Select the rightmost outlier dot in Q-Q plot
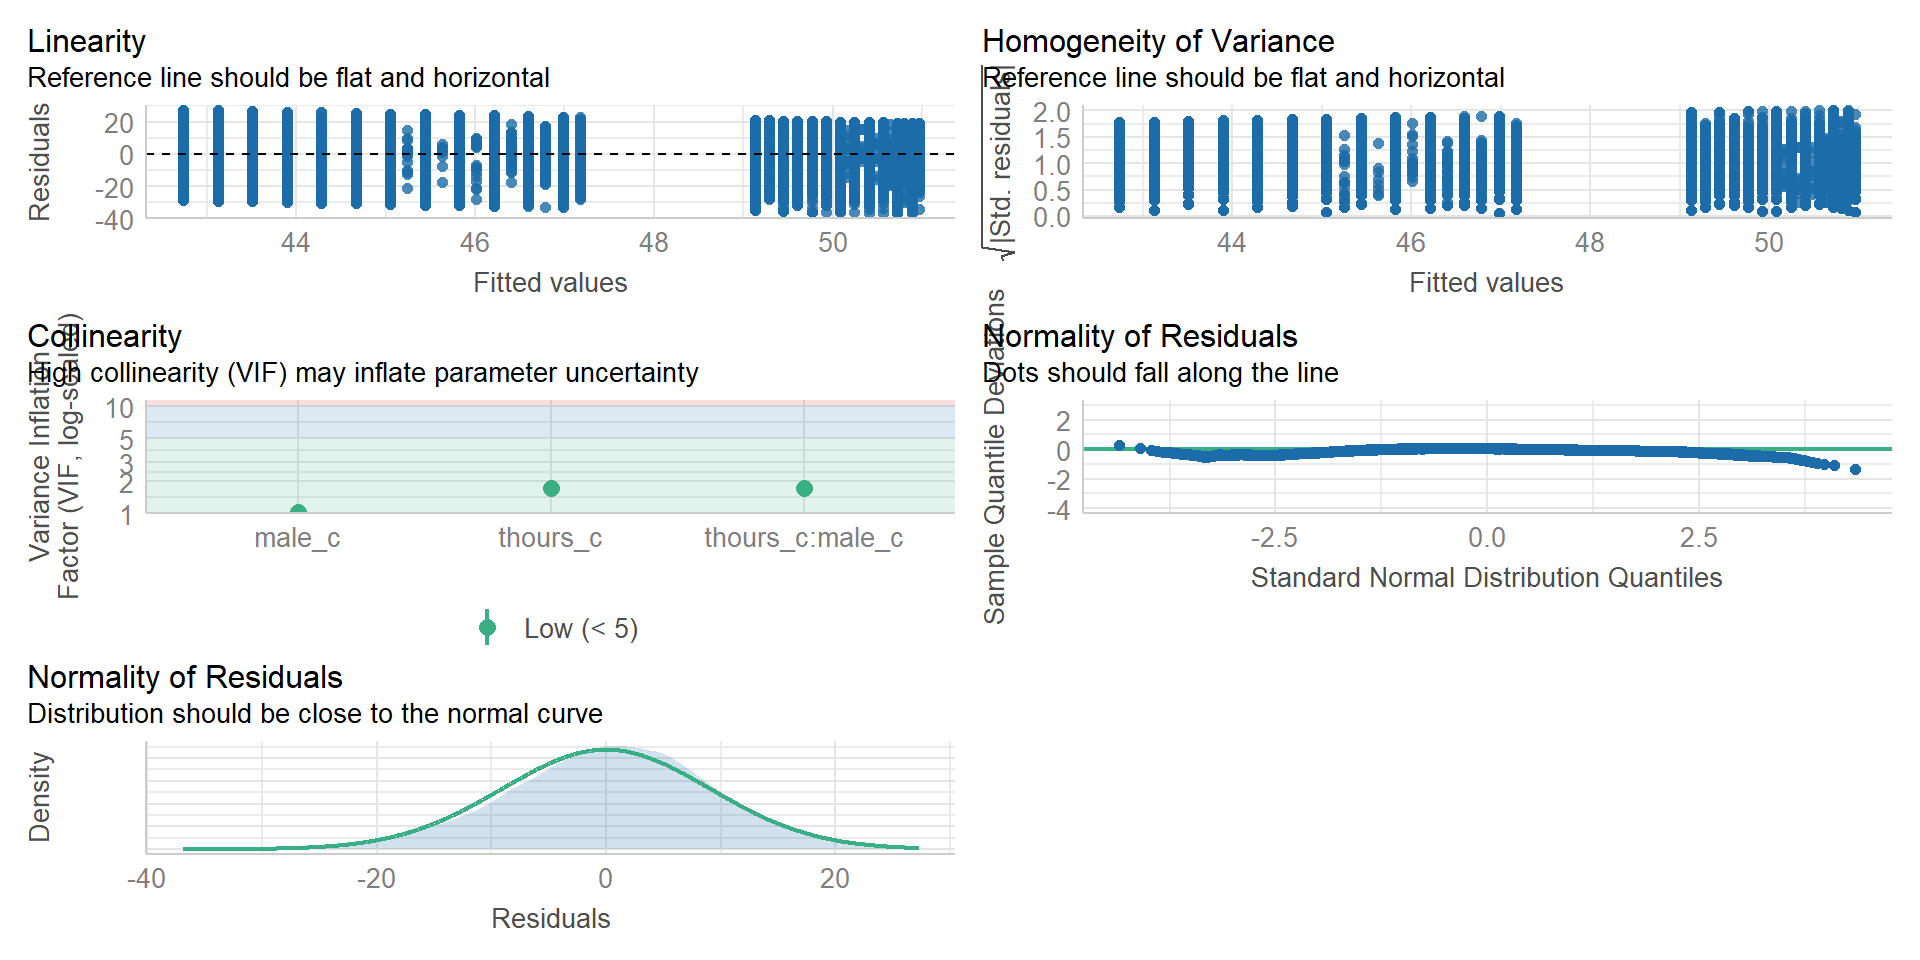 (x=1855, y=469)
